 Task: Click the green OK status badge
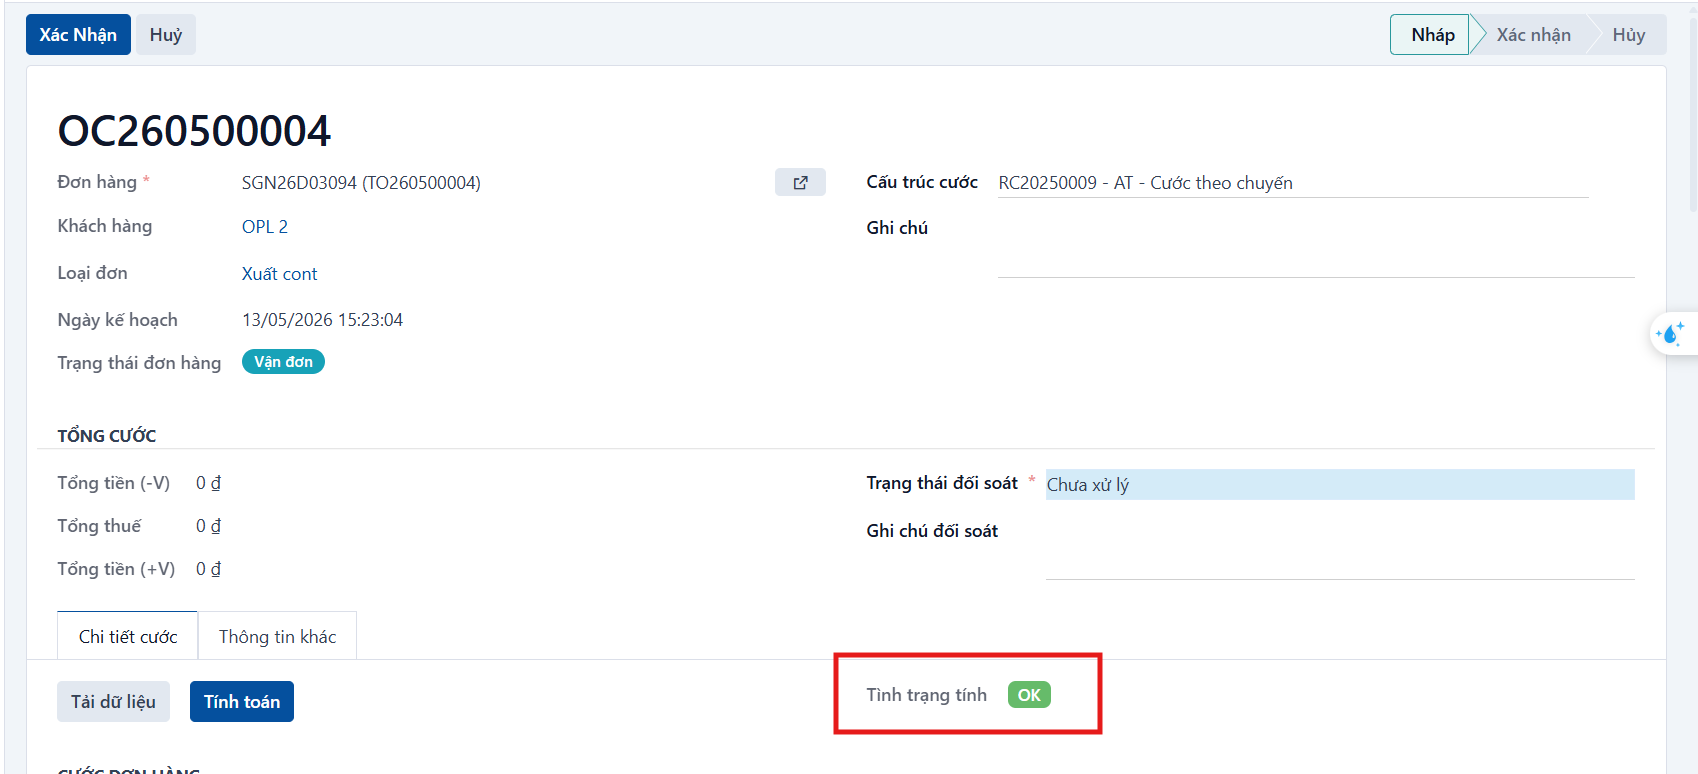click(1029, 695)
